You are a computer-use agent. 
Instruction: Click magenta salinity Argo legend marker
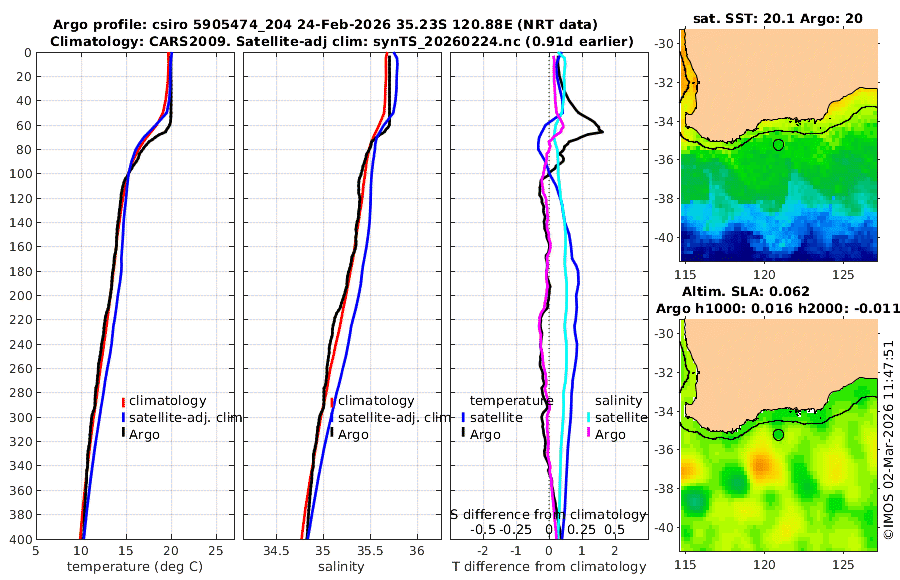tap(588, 434)
